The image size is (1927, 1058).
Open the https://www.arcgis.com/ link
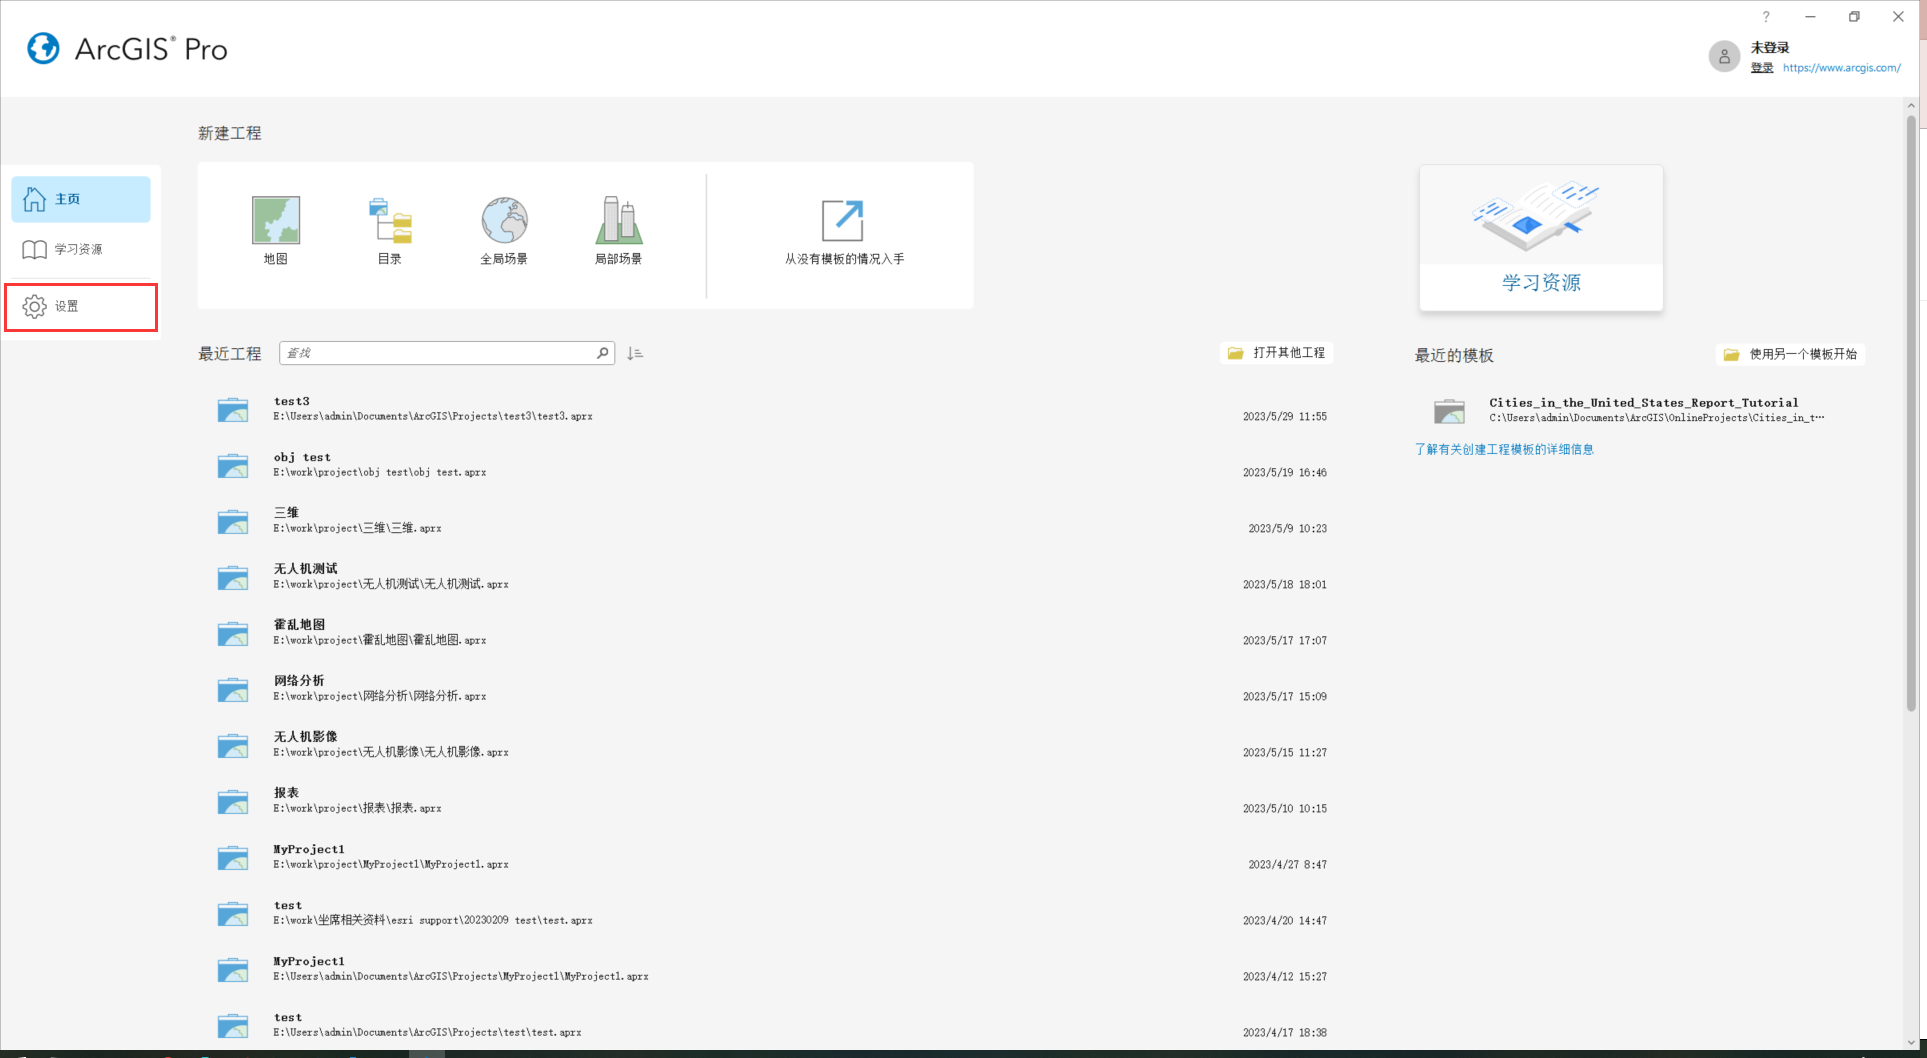[x=1842, y=68]
